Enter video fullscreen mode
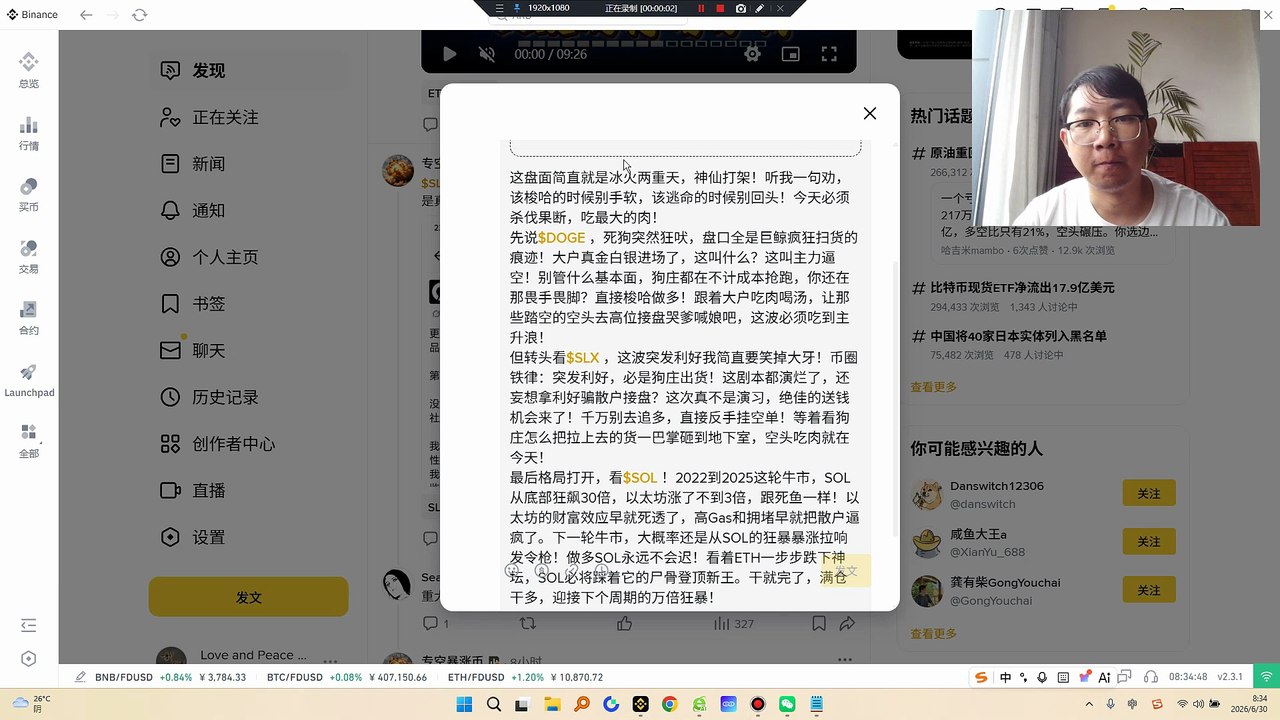The image size is (1280, 720). coord(829,54)
